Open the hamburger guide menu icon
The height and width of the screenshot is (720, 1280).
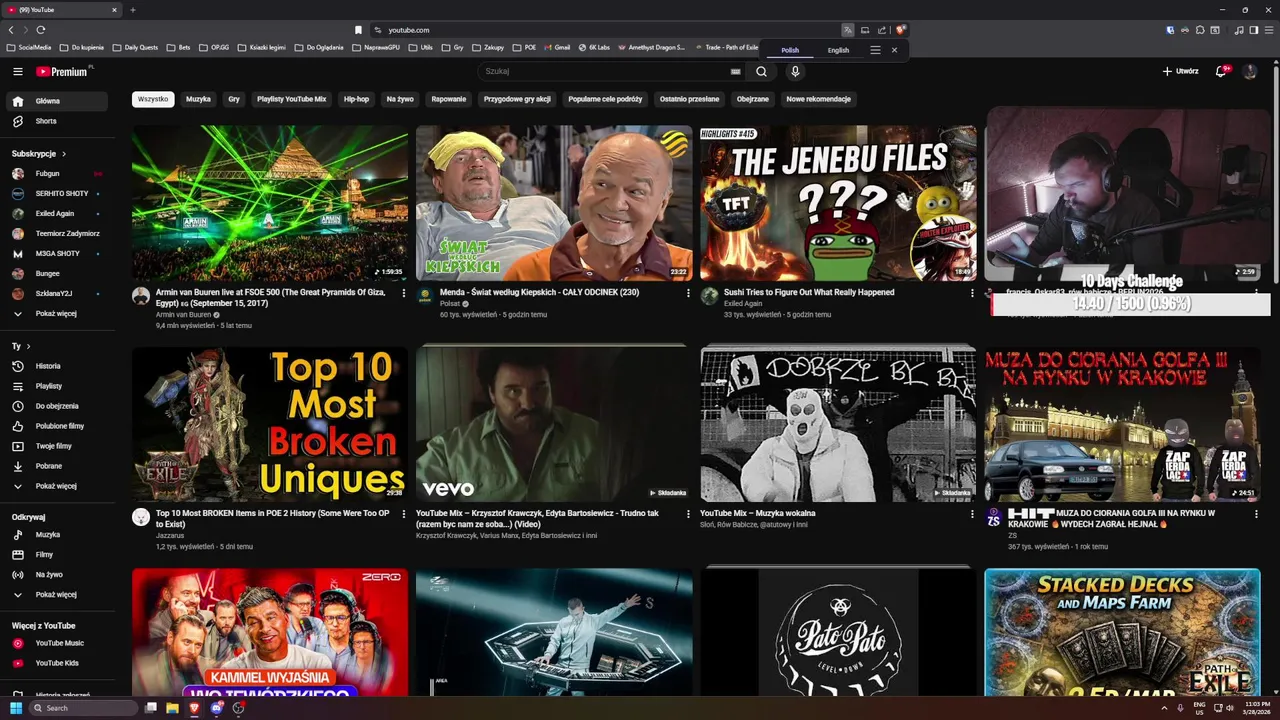tap(17, 71)
